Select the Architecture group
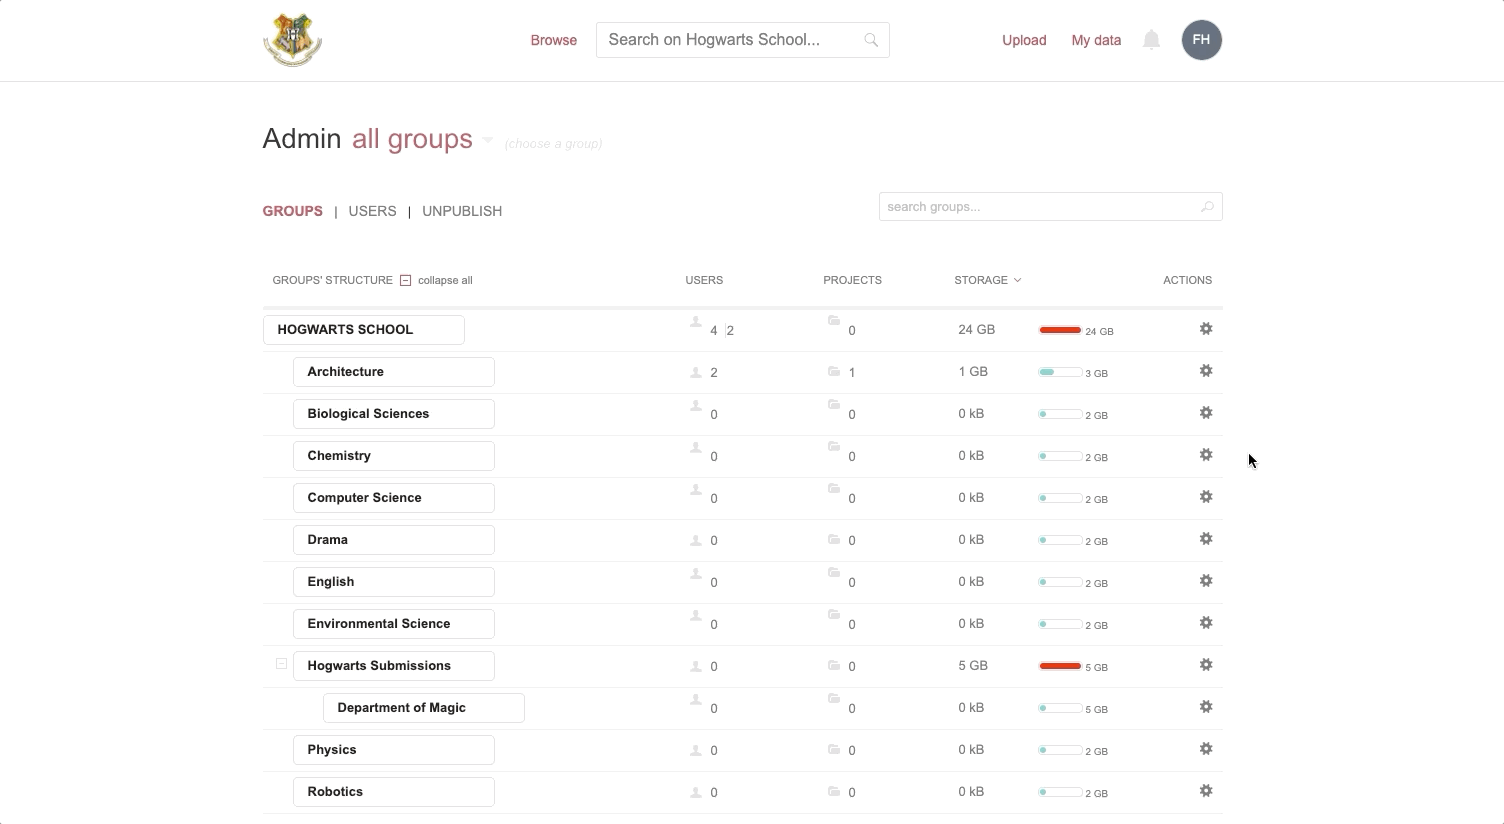This screenshot has width=1504, height=824. [394, 372]
